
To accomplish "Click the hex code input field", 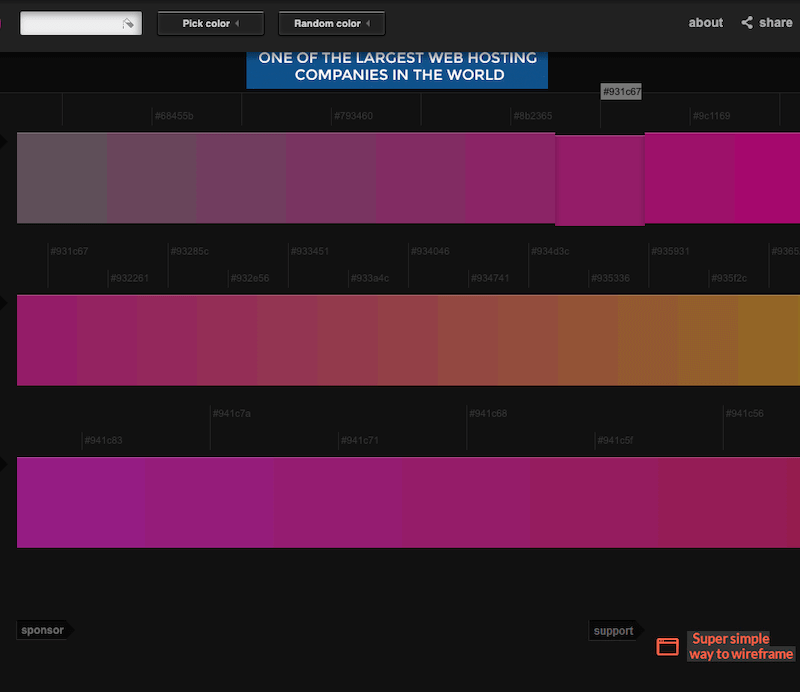I will pyautogui.click(x=75, y=22).
